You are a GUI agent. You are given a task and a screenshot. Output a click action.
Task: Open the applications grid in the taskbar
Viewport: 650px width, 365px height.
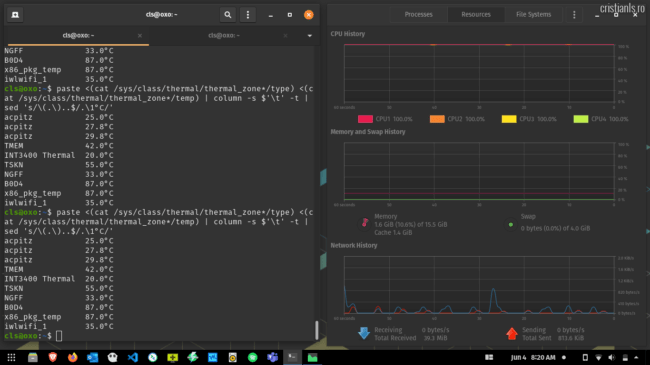pos(11,358)
